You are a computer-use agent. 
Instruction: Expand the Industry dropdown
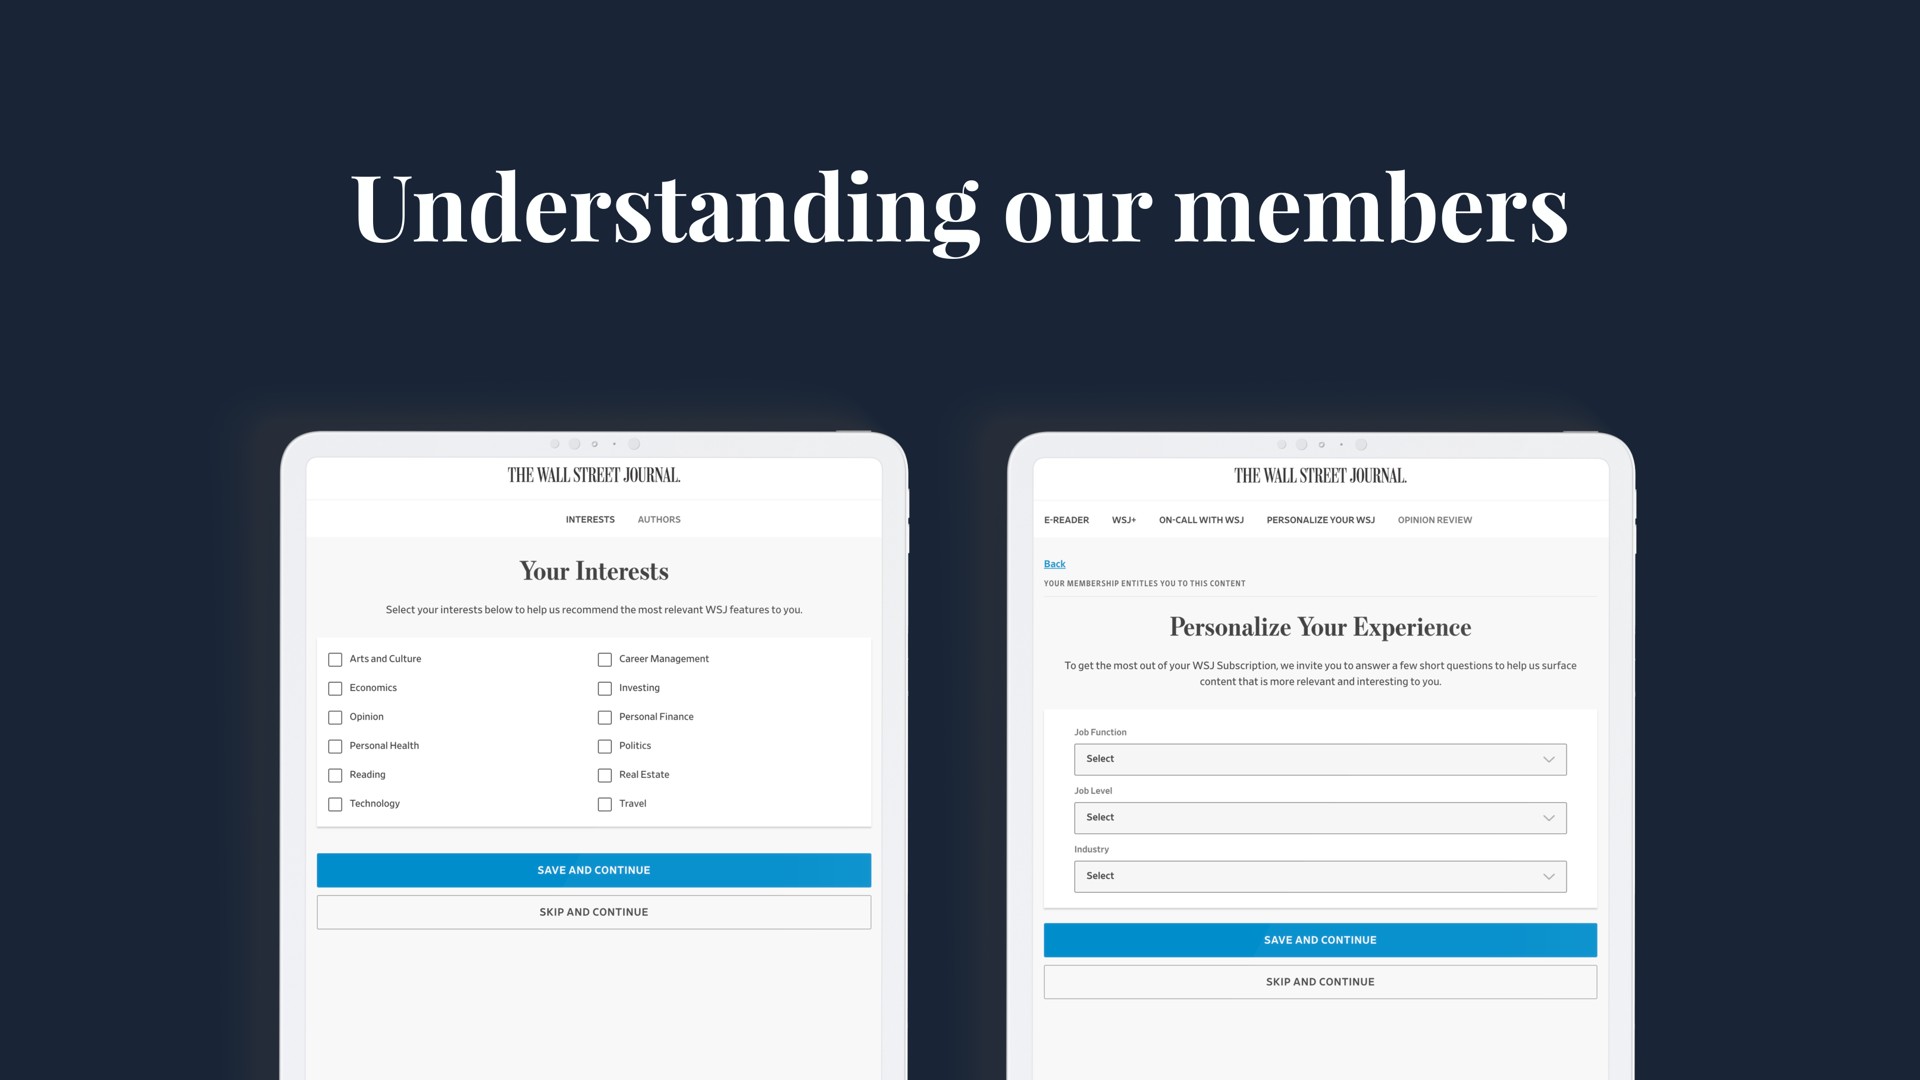pos(1320,876)
